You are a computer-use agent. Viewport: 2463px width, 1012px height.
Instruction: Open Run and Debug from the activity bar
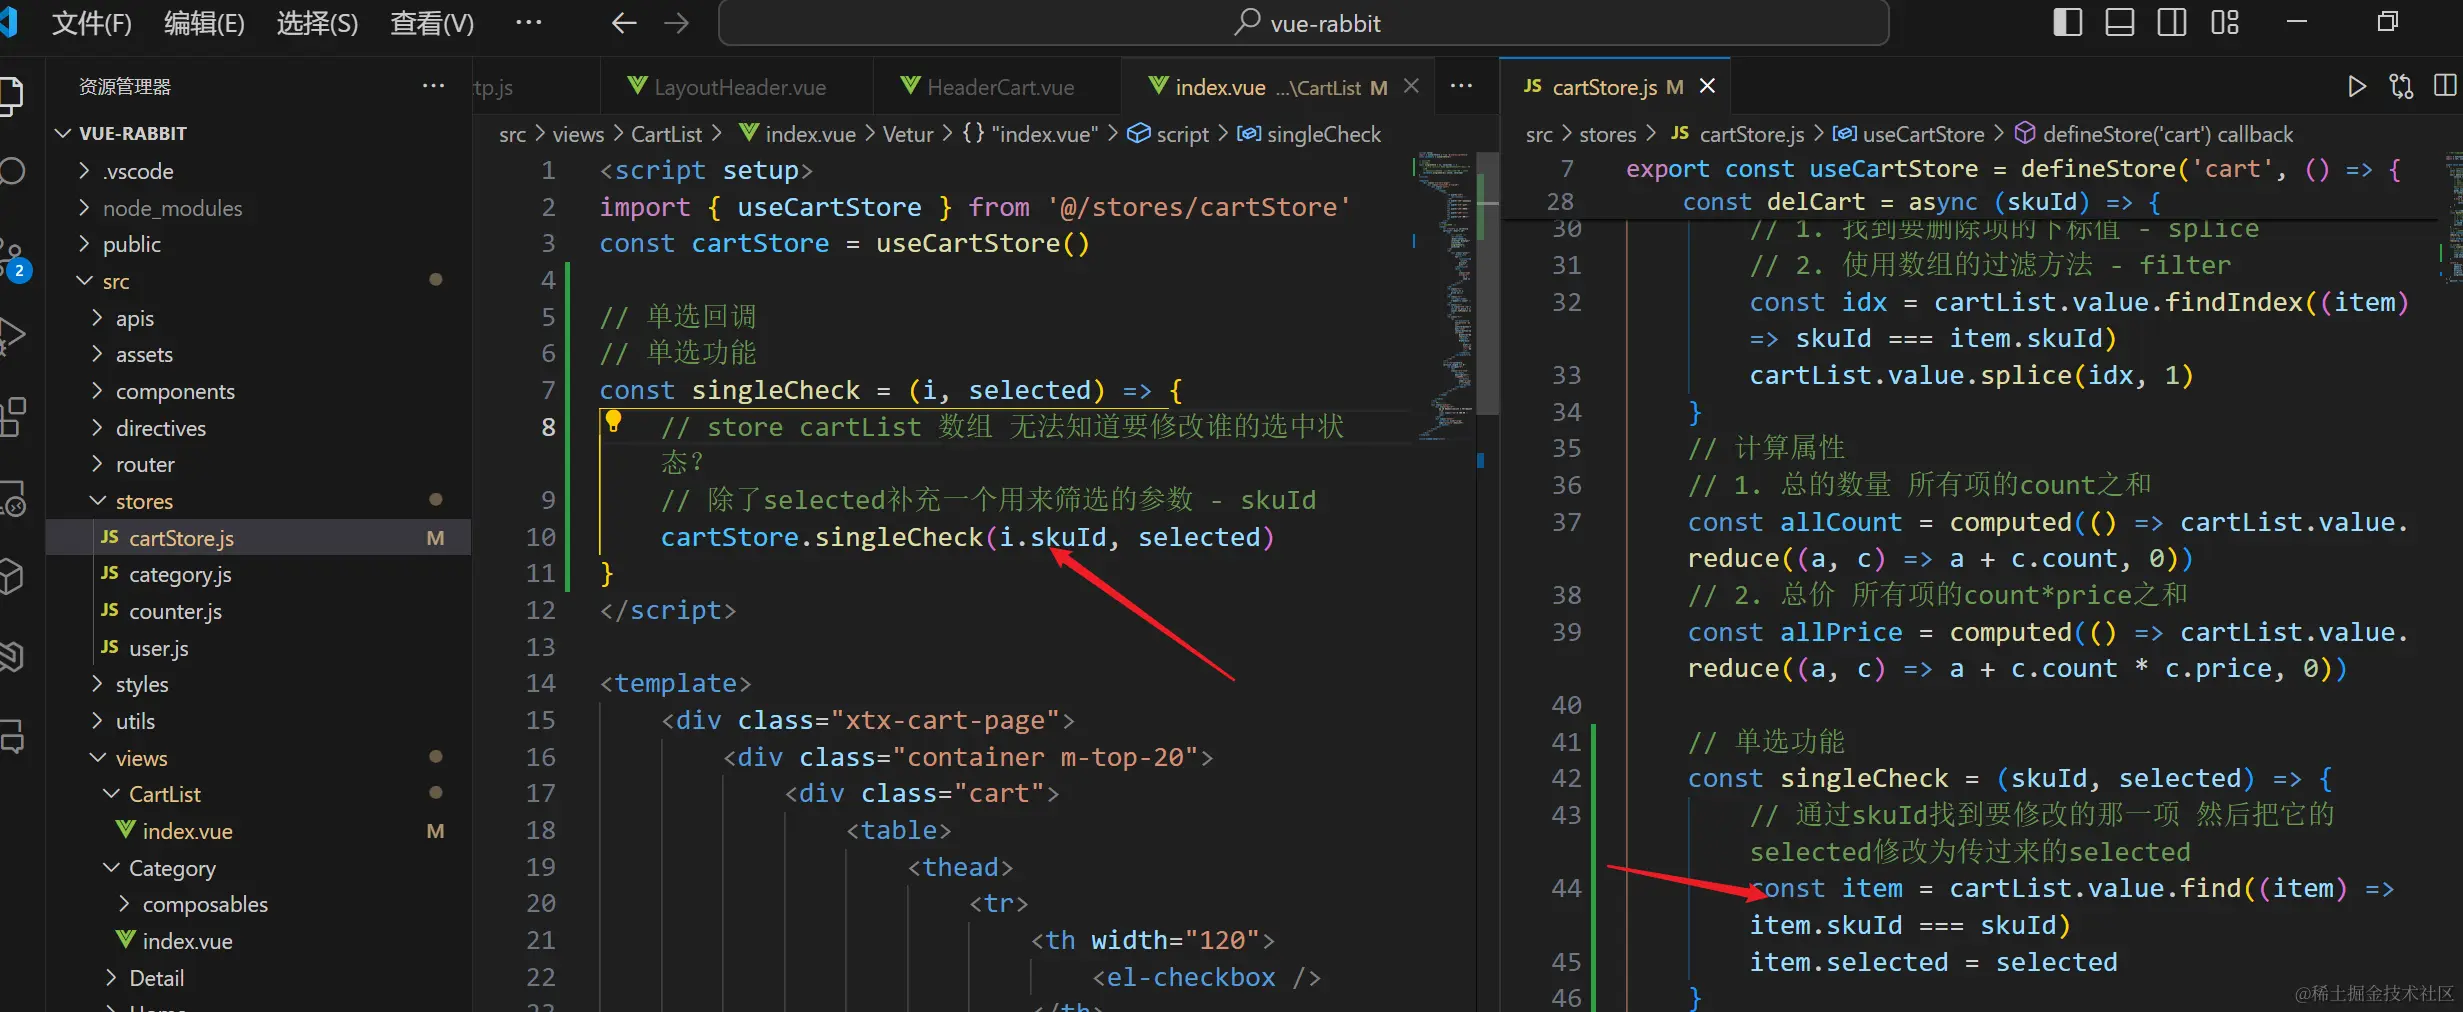coord(11,336)
